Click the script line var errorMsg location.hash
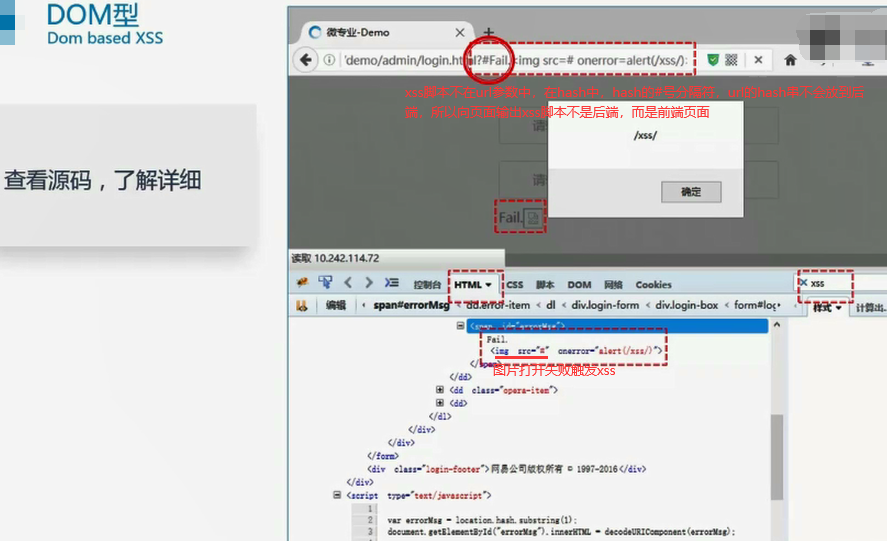 pos(482,519)
